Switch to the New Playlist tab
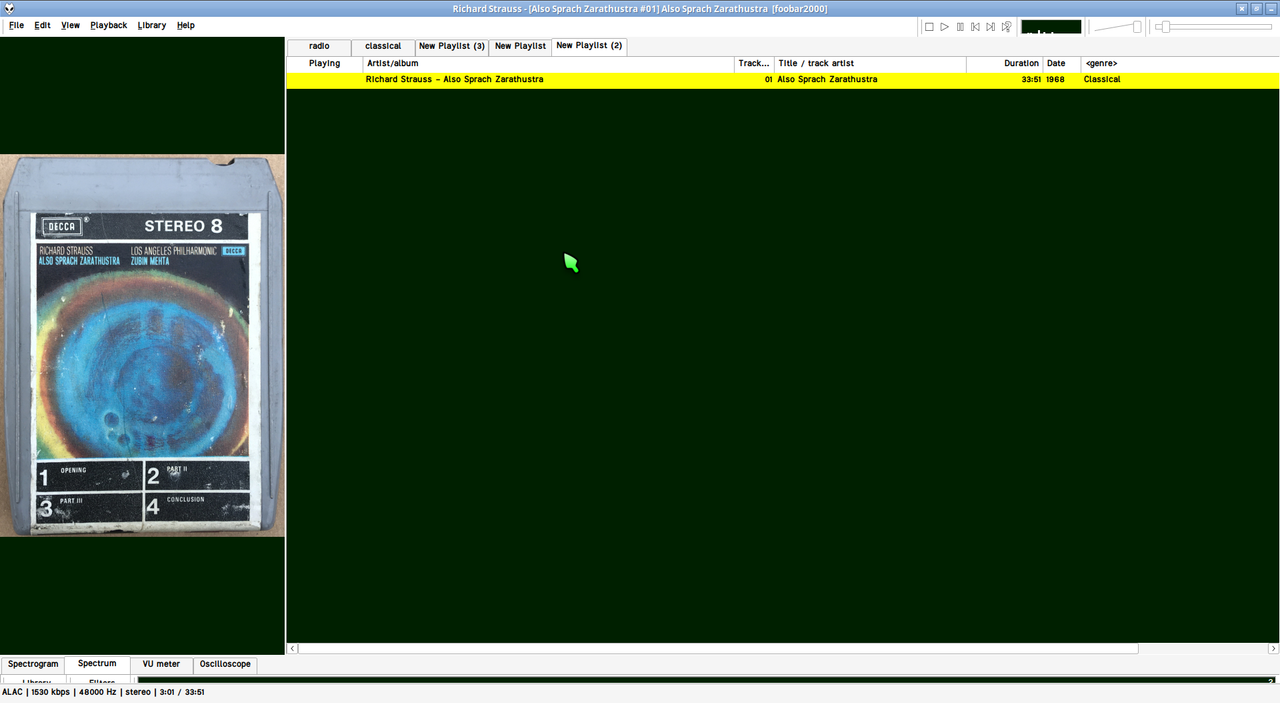The image size is (1280, 703). pyautogui.click(x=520, y=46)
